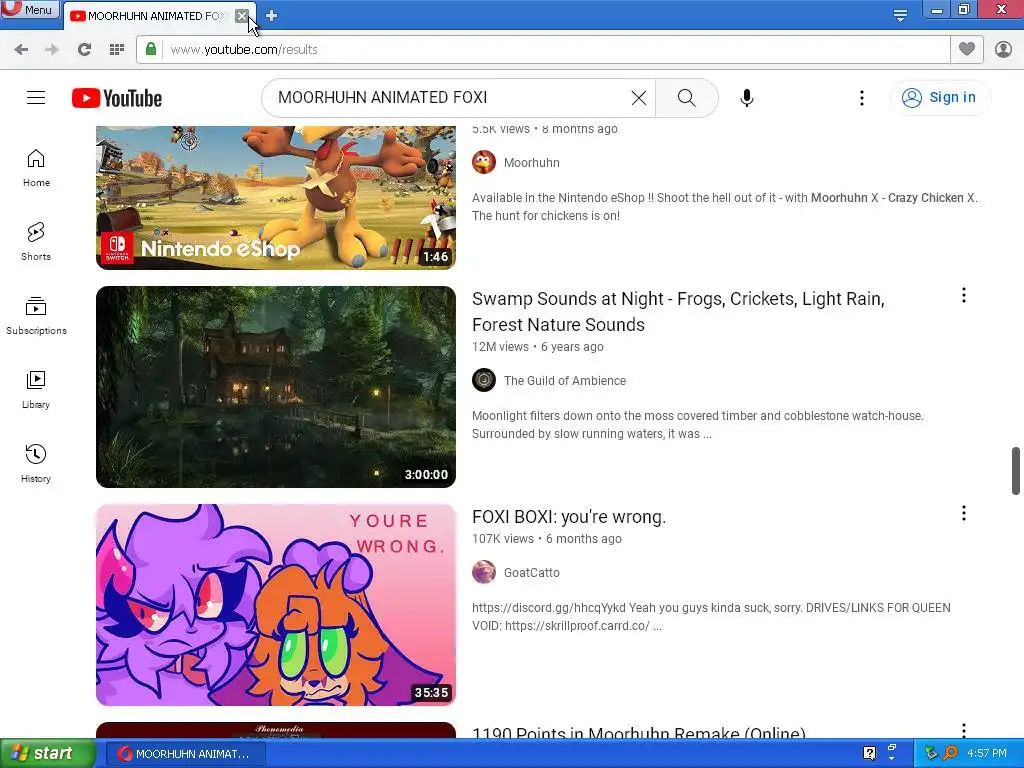Open Home in sidebar
This screenshot has width=1024, height=768.
[x=36, y=168]
